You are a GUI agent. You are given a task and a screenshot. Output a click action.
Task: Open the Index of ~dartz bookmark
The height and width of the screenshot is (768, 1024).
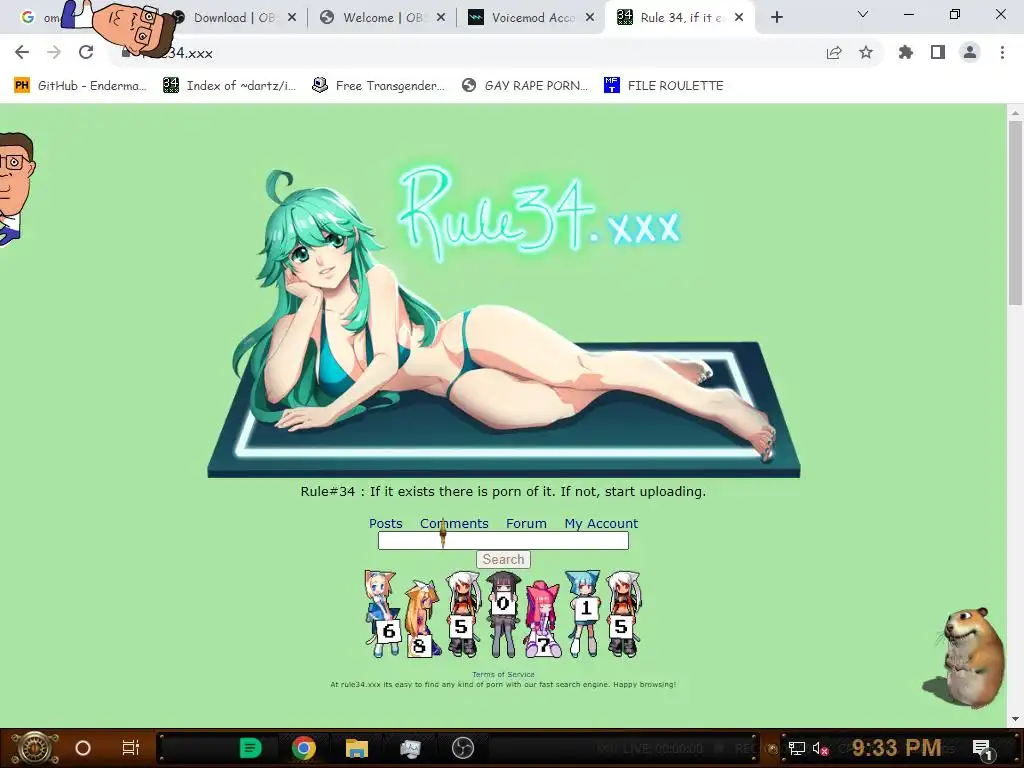point(229,86)
